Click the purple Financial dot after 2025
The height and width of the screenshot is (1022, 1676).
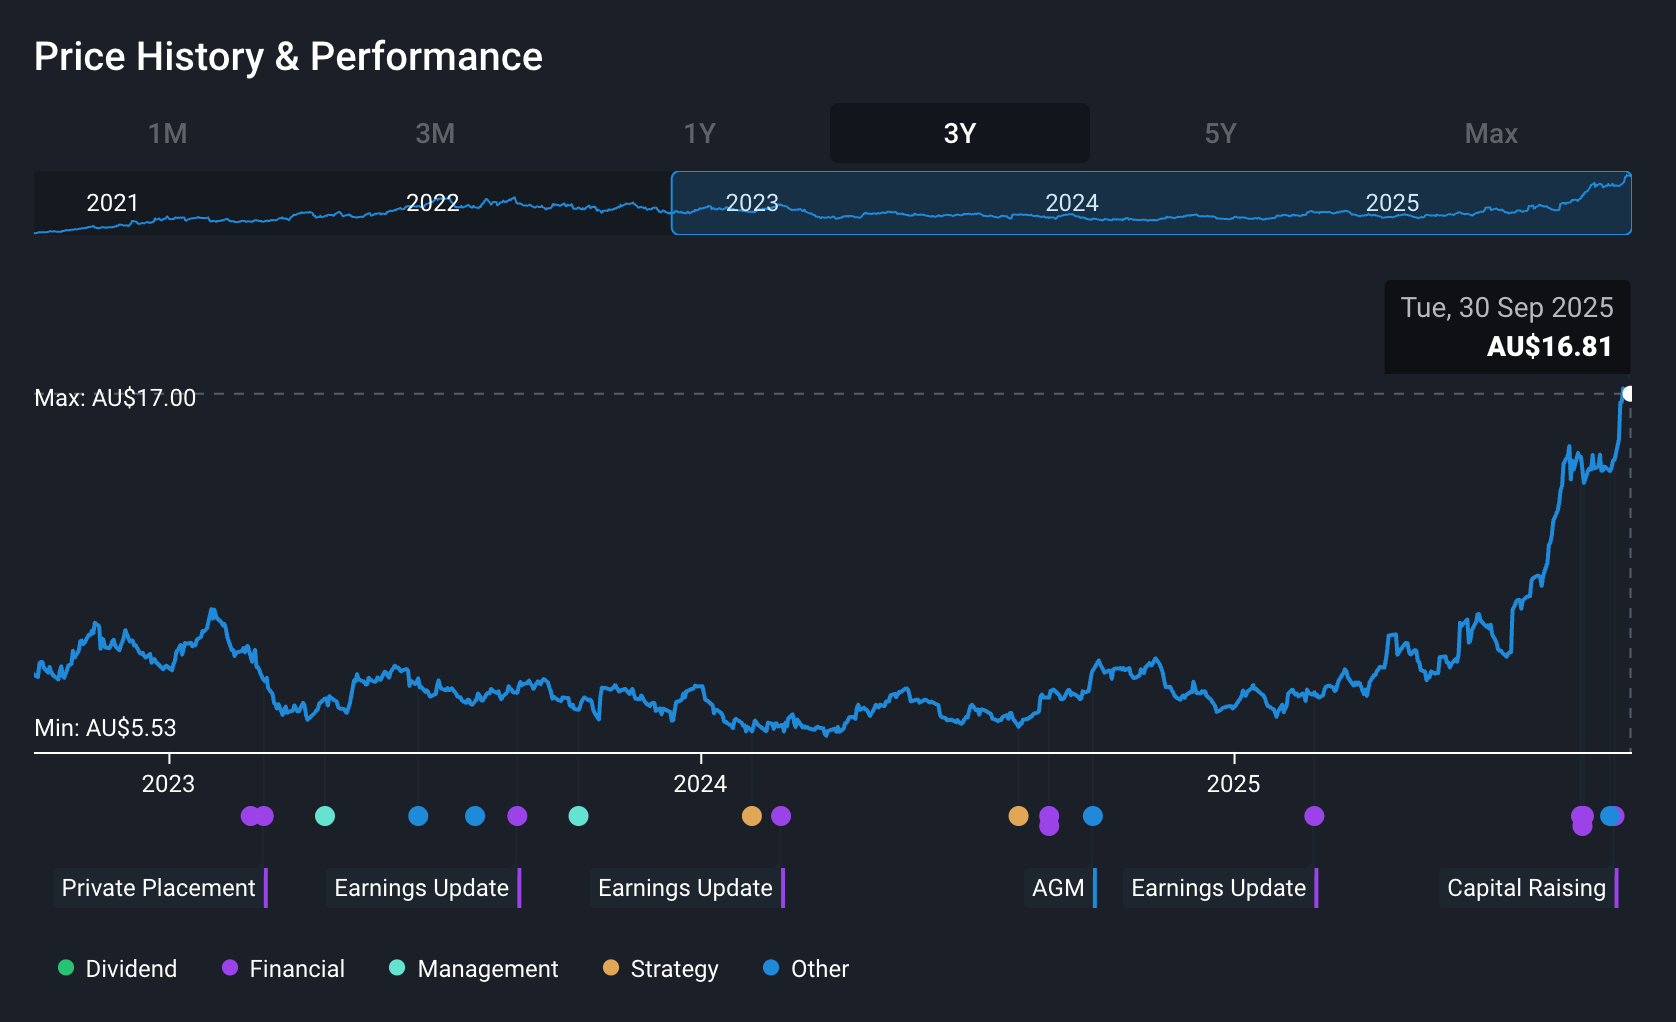pyautogui.click(x=1314, y=816)
